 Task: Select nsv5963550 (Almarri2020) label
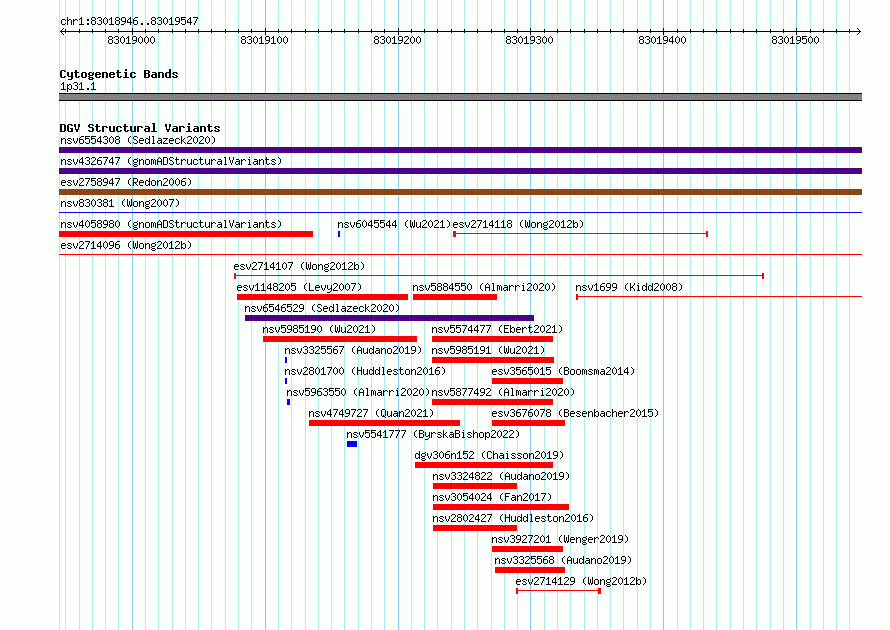coord(358,392)
